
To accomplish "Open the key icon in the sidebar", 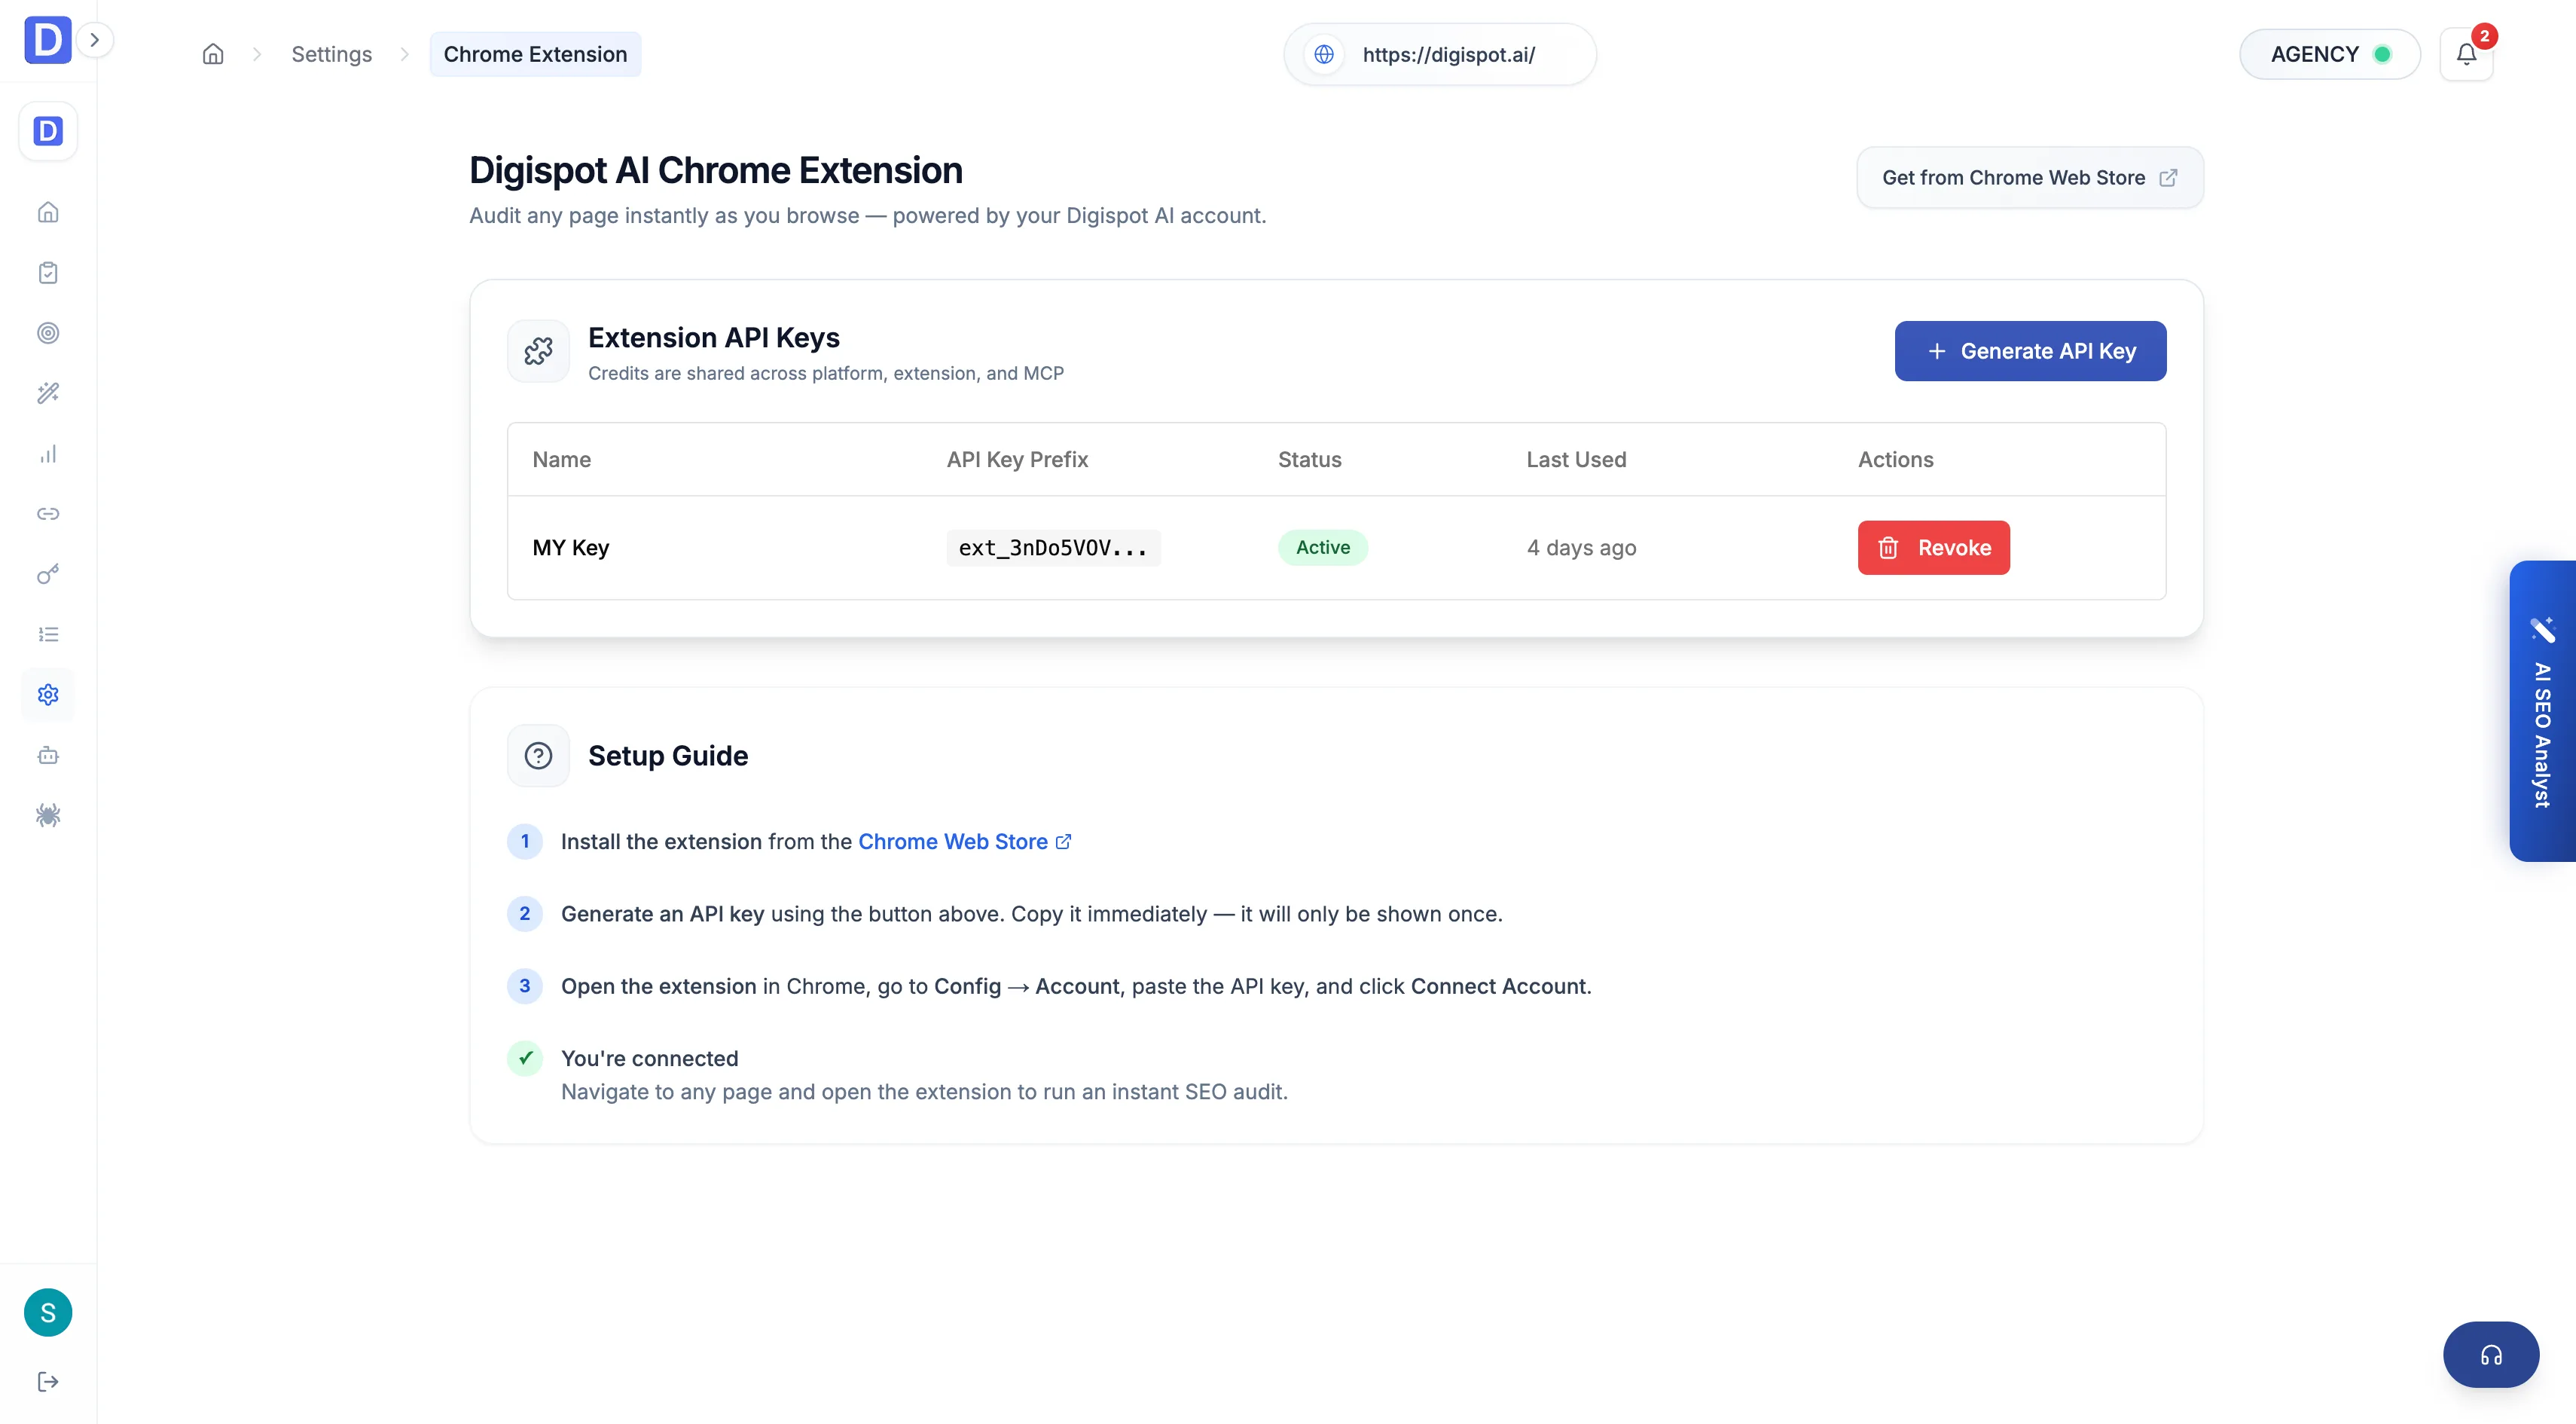I will point(48,574).
